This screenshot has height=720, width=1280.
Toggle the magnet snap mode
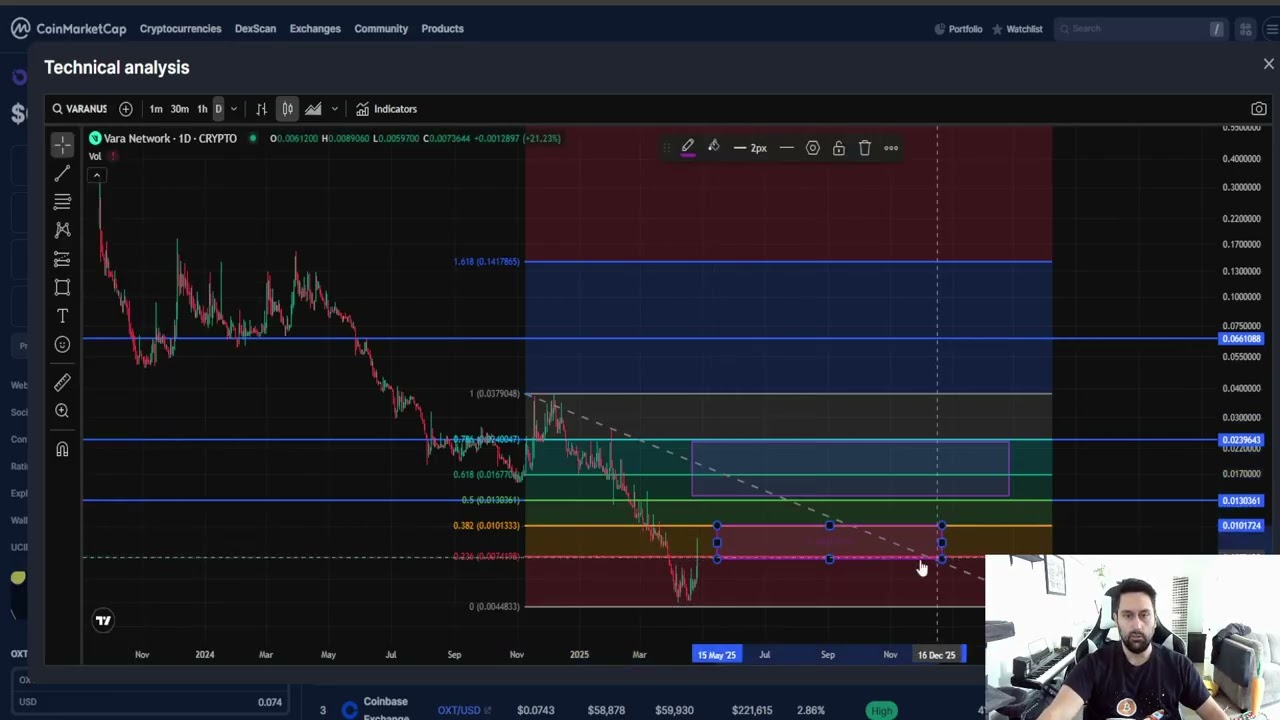coord(62,449)
